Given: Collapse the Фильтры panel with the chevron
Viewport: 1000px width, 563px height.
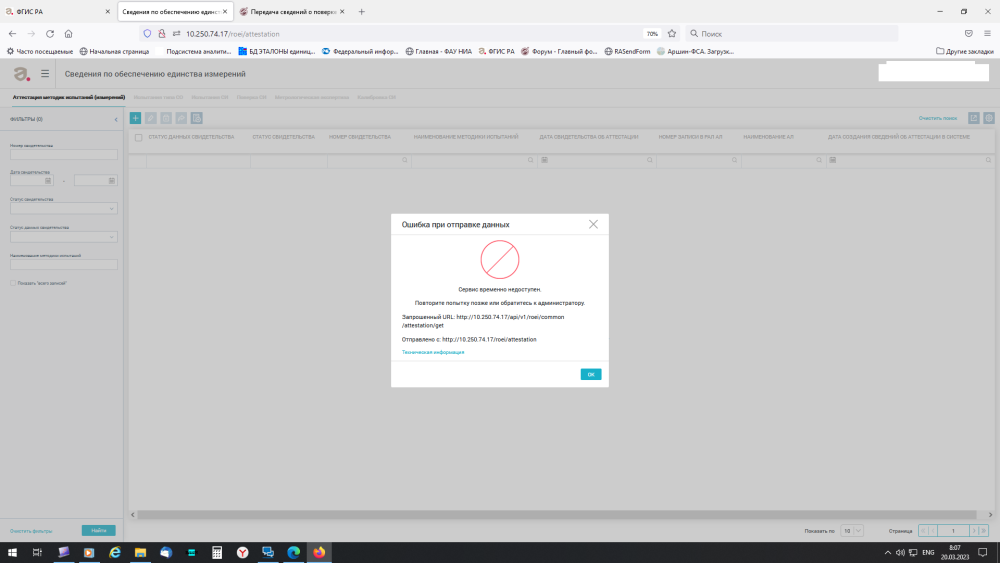Looking at the screenshot, I should (117, 118).
